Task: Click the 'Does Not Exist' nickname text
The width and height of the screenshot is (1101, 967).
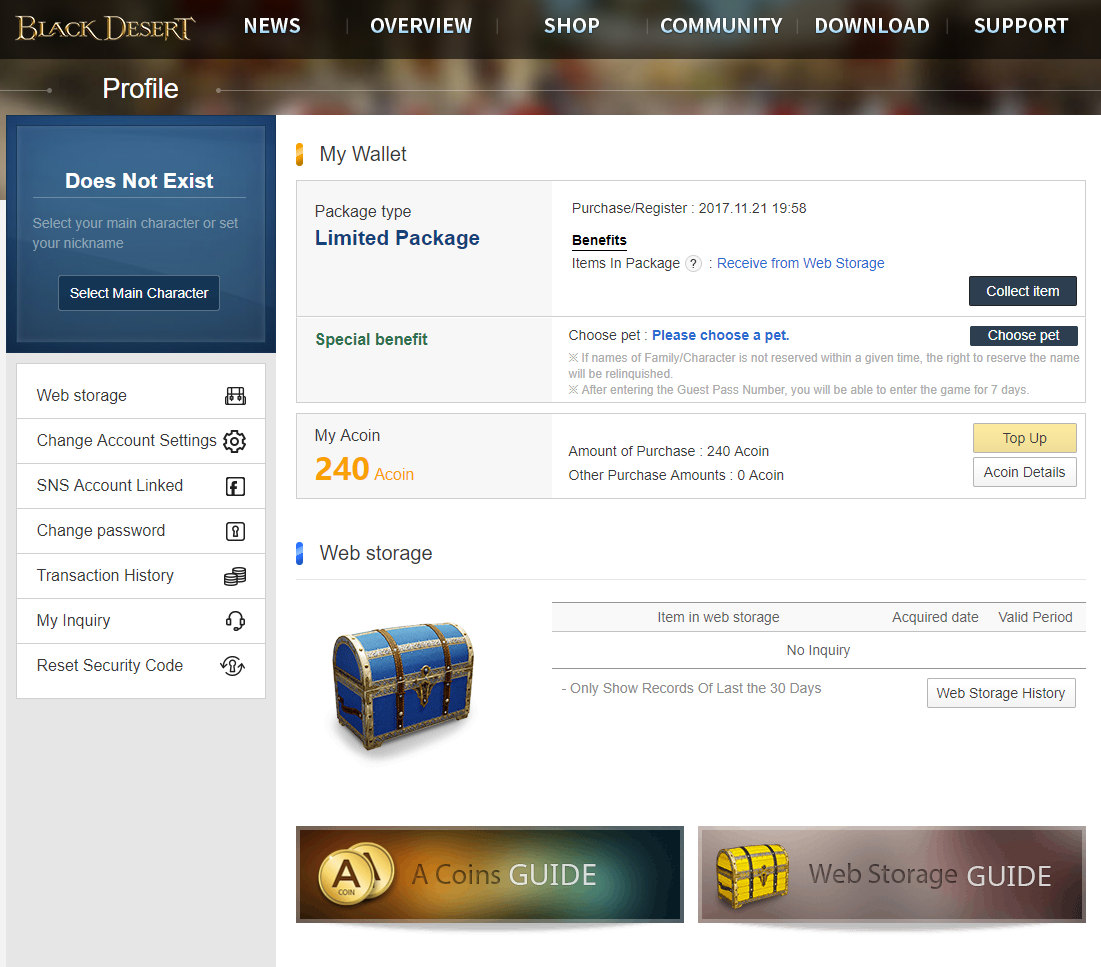Action: 139,181
